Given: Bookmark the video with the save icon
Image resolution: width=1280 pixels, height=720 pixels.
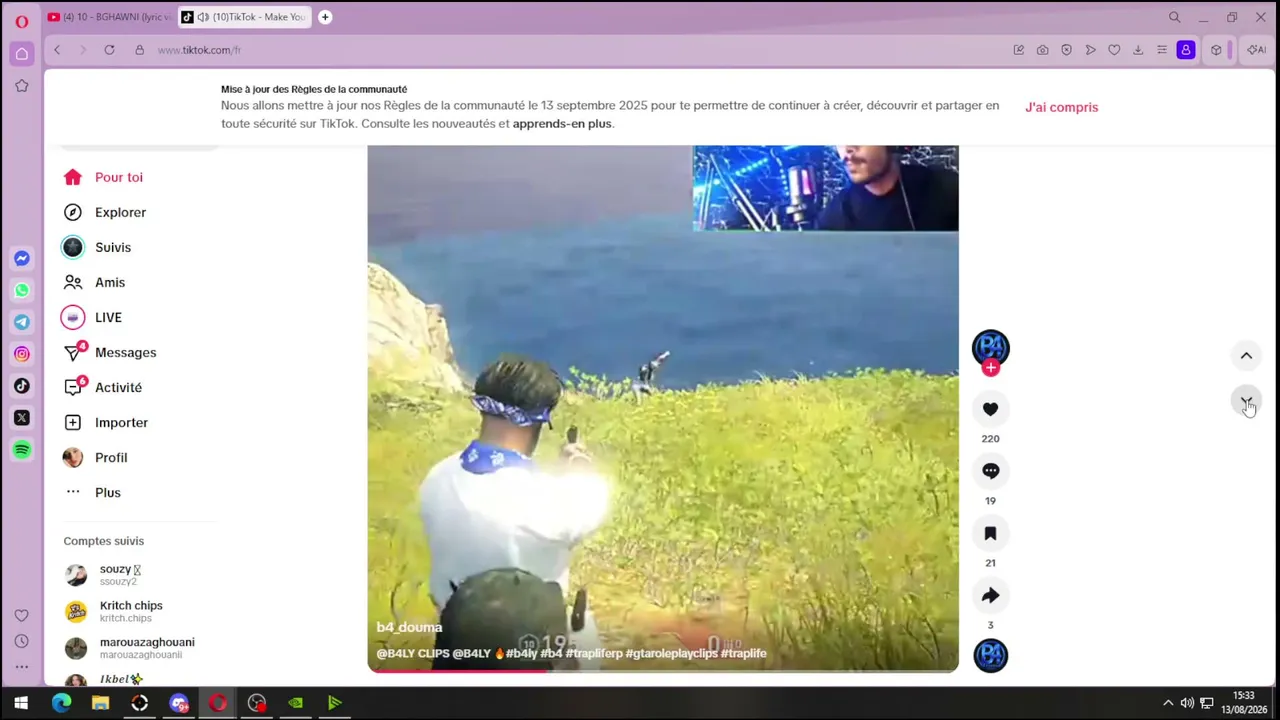Looking at the screenshot, I should (990, 533).
